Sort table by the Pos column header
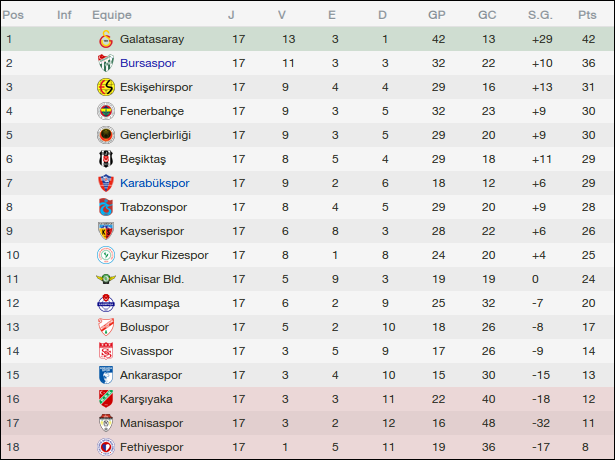615x460 pixels. coord(13,15)
